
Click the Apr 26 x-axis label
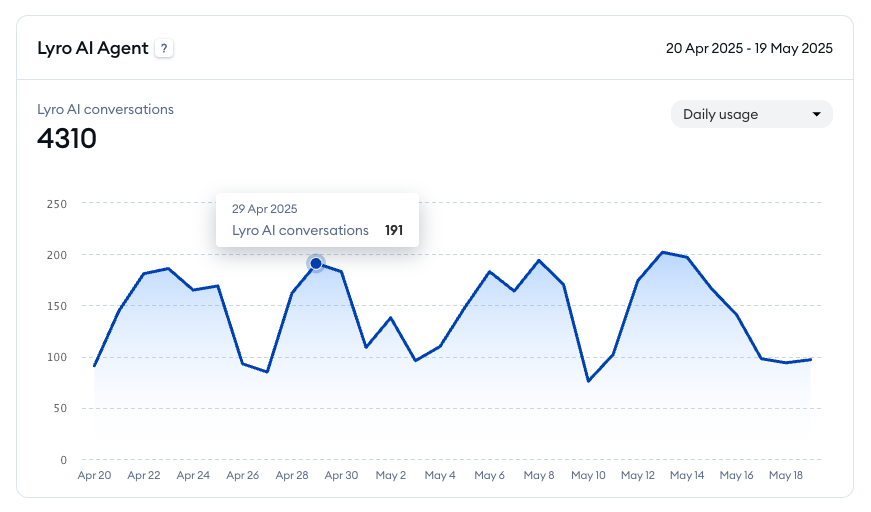[x=243, y=475]
